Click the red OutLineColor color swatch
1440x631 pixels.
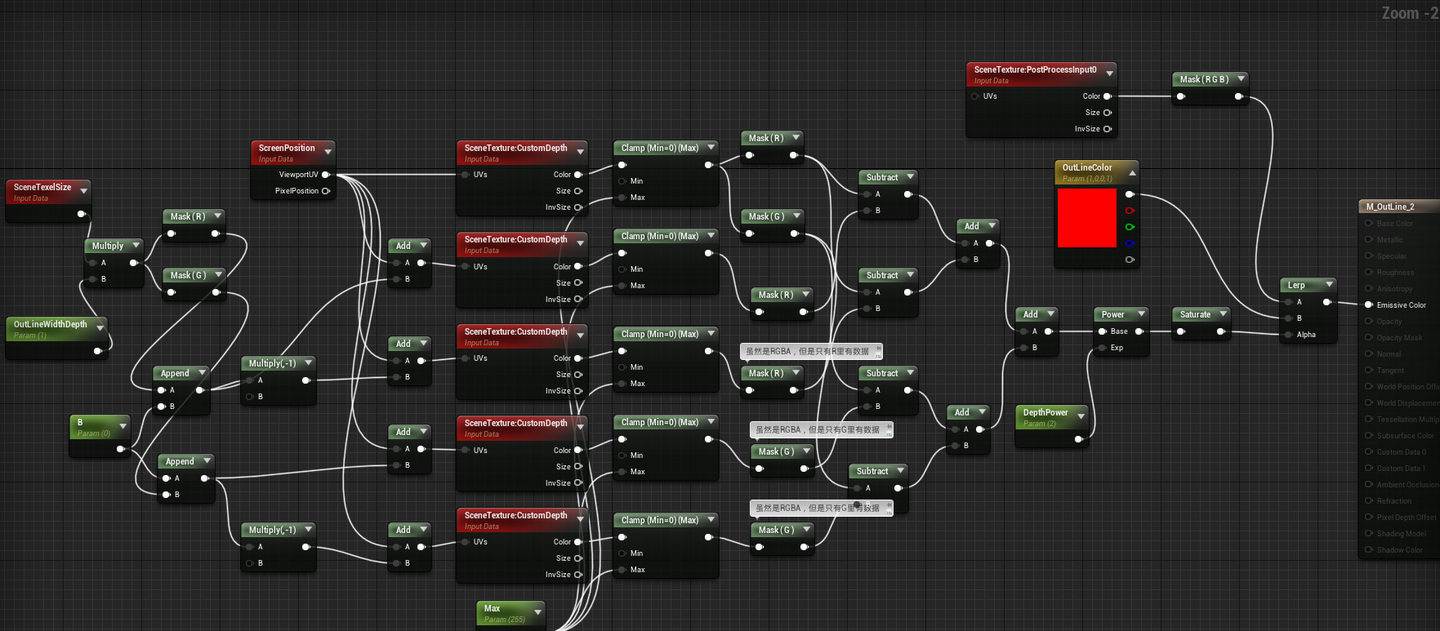pos(1090,215)
